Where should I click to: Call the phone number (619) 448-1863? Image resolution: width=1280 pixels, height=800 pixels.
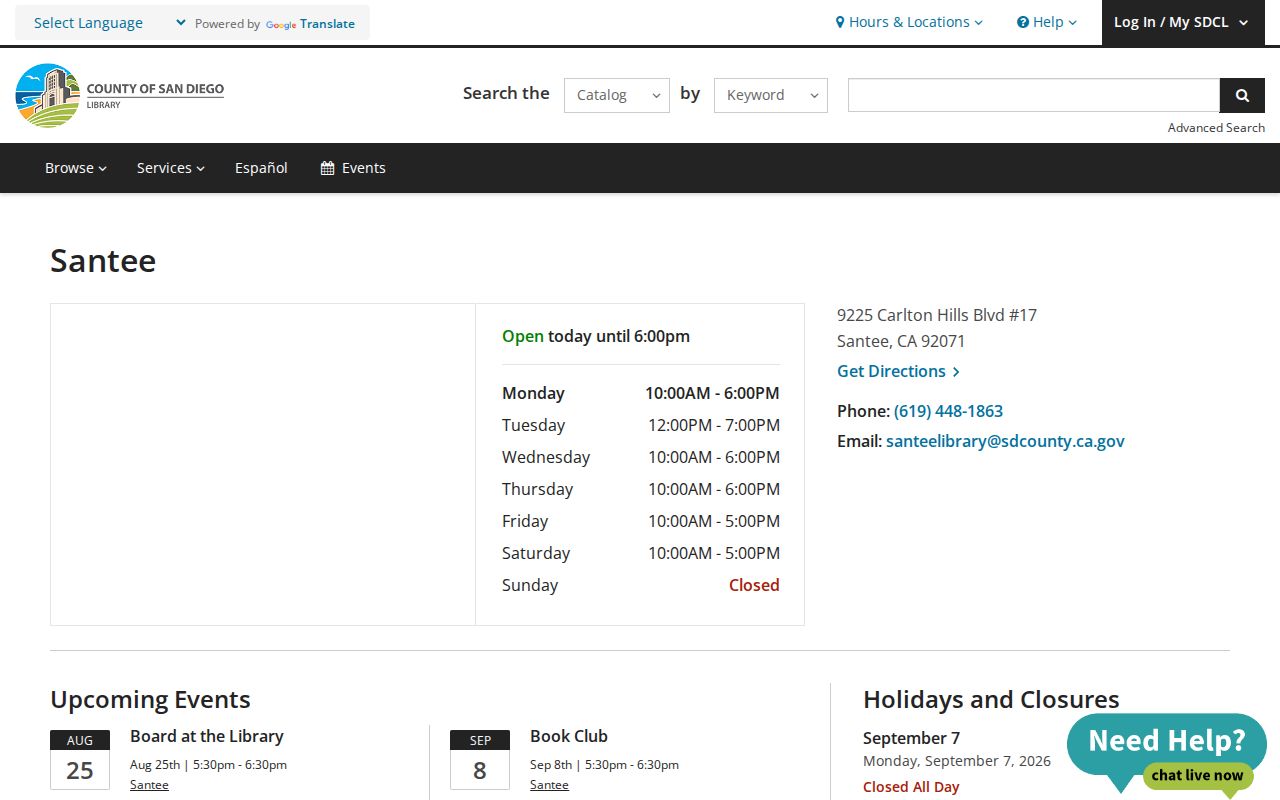[x=948, y=411]
